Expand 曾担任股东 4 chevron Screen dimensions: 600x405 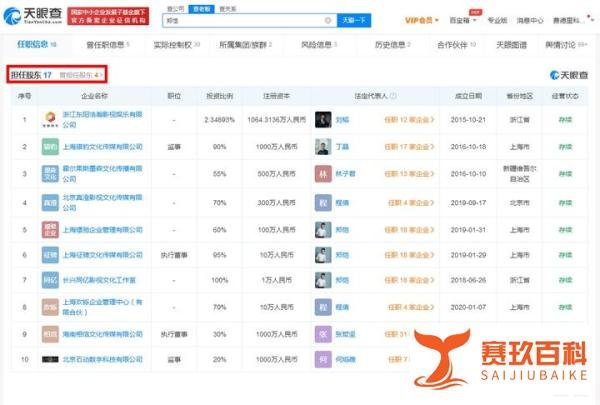[x=101, y=75]
